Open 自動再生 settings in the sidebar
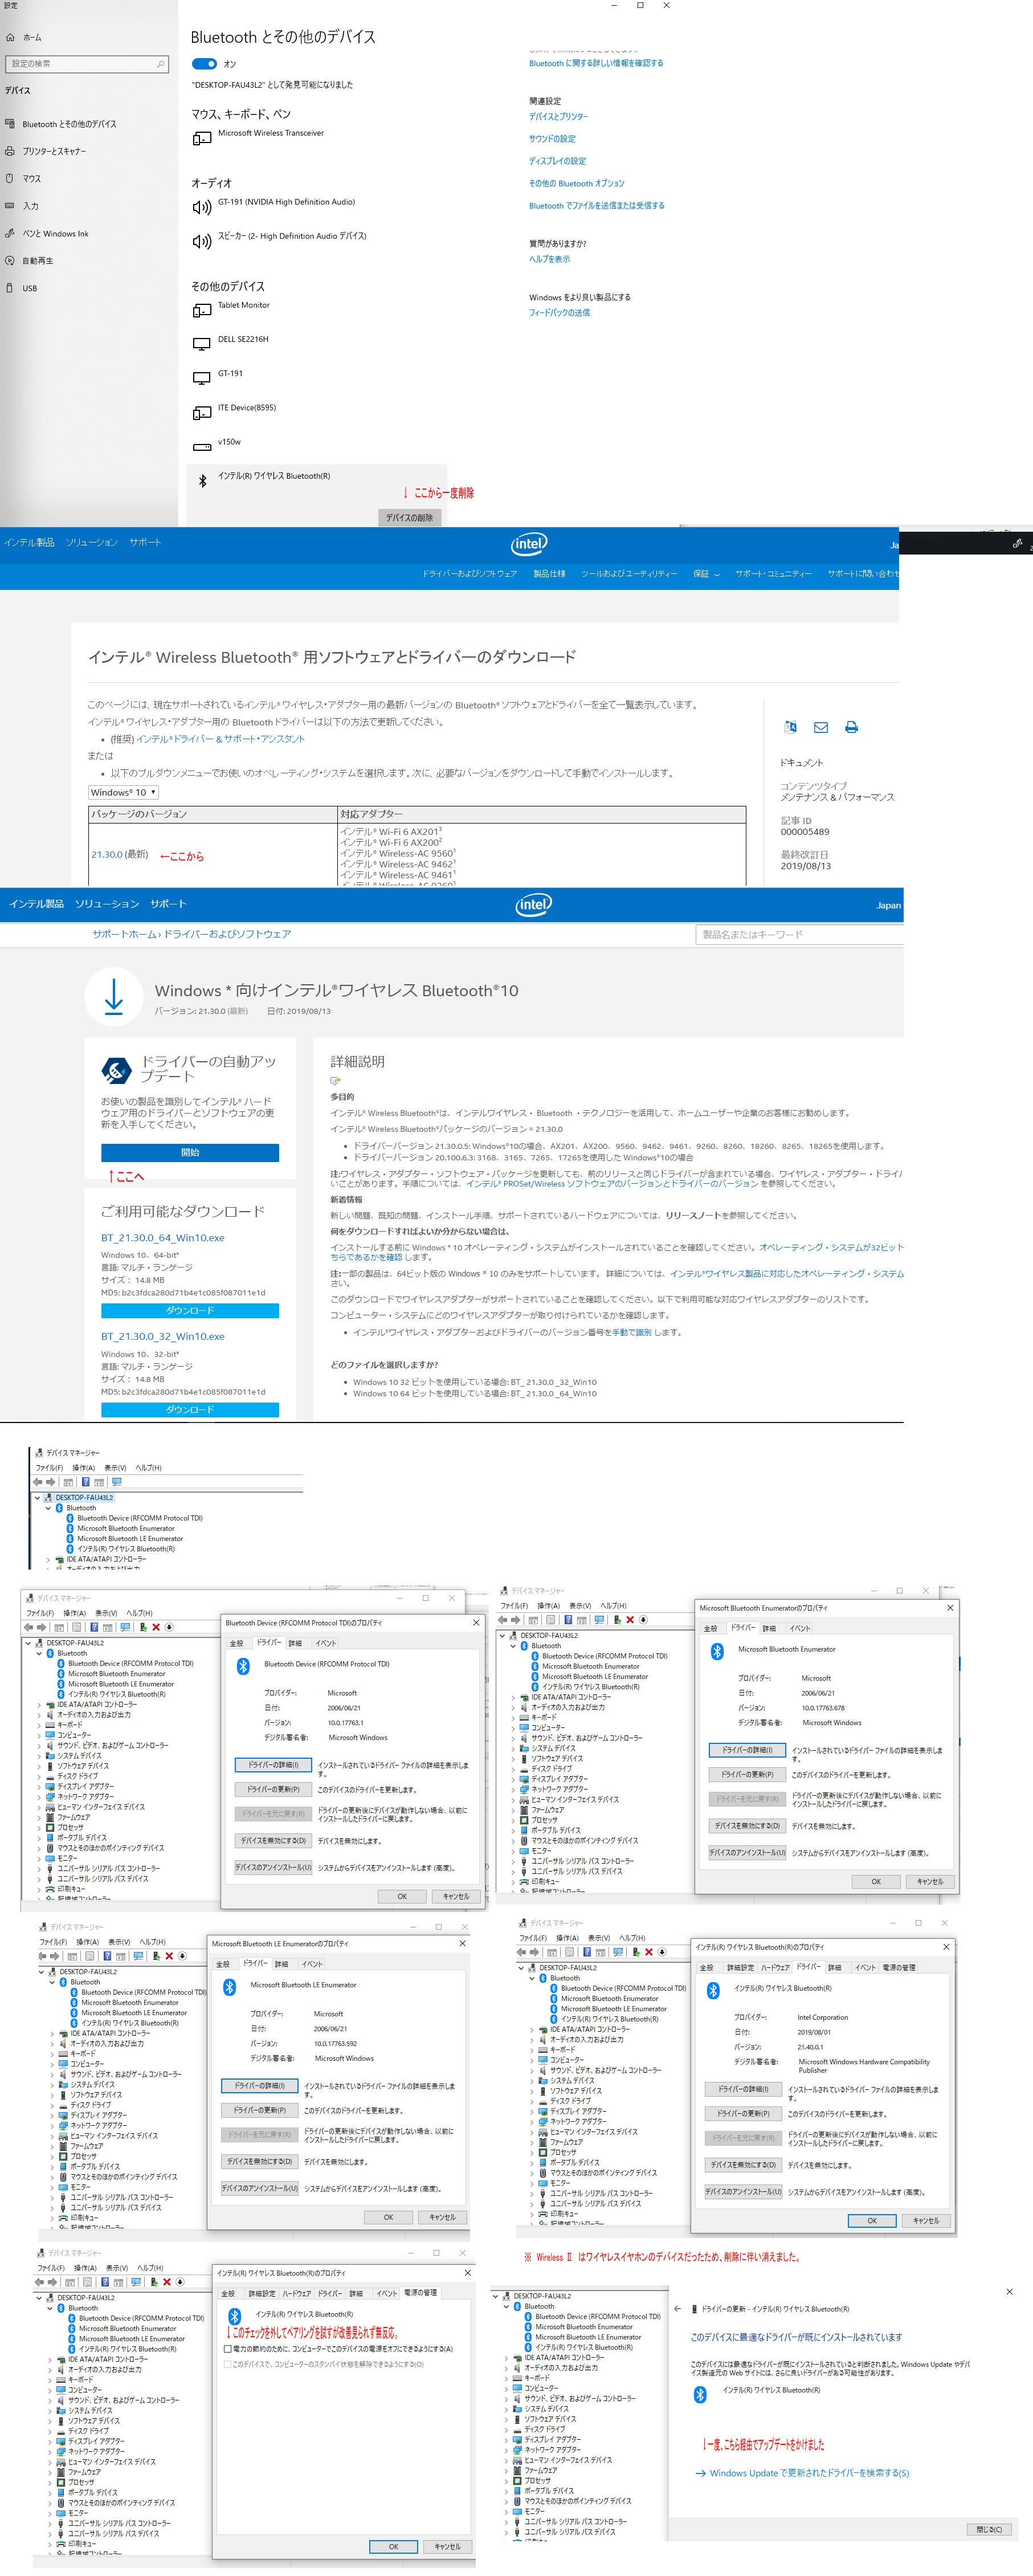The image size is (1033, 2576). point(30,260)
